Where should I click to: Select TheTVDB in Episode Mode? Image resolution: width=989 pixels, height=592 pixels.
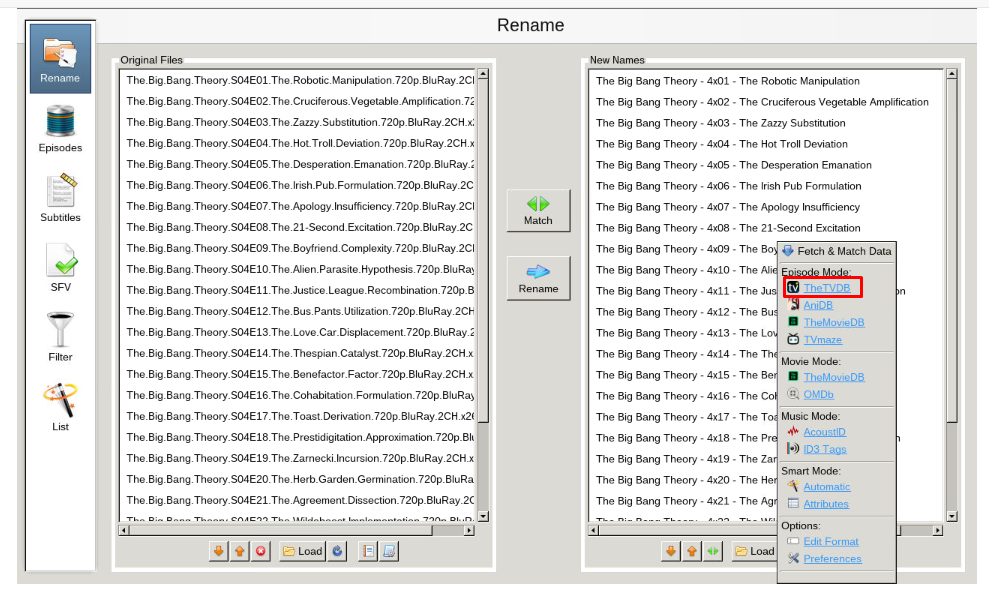pyautogui.click(x=828, y=287)
